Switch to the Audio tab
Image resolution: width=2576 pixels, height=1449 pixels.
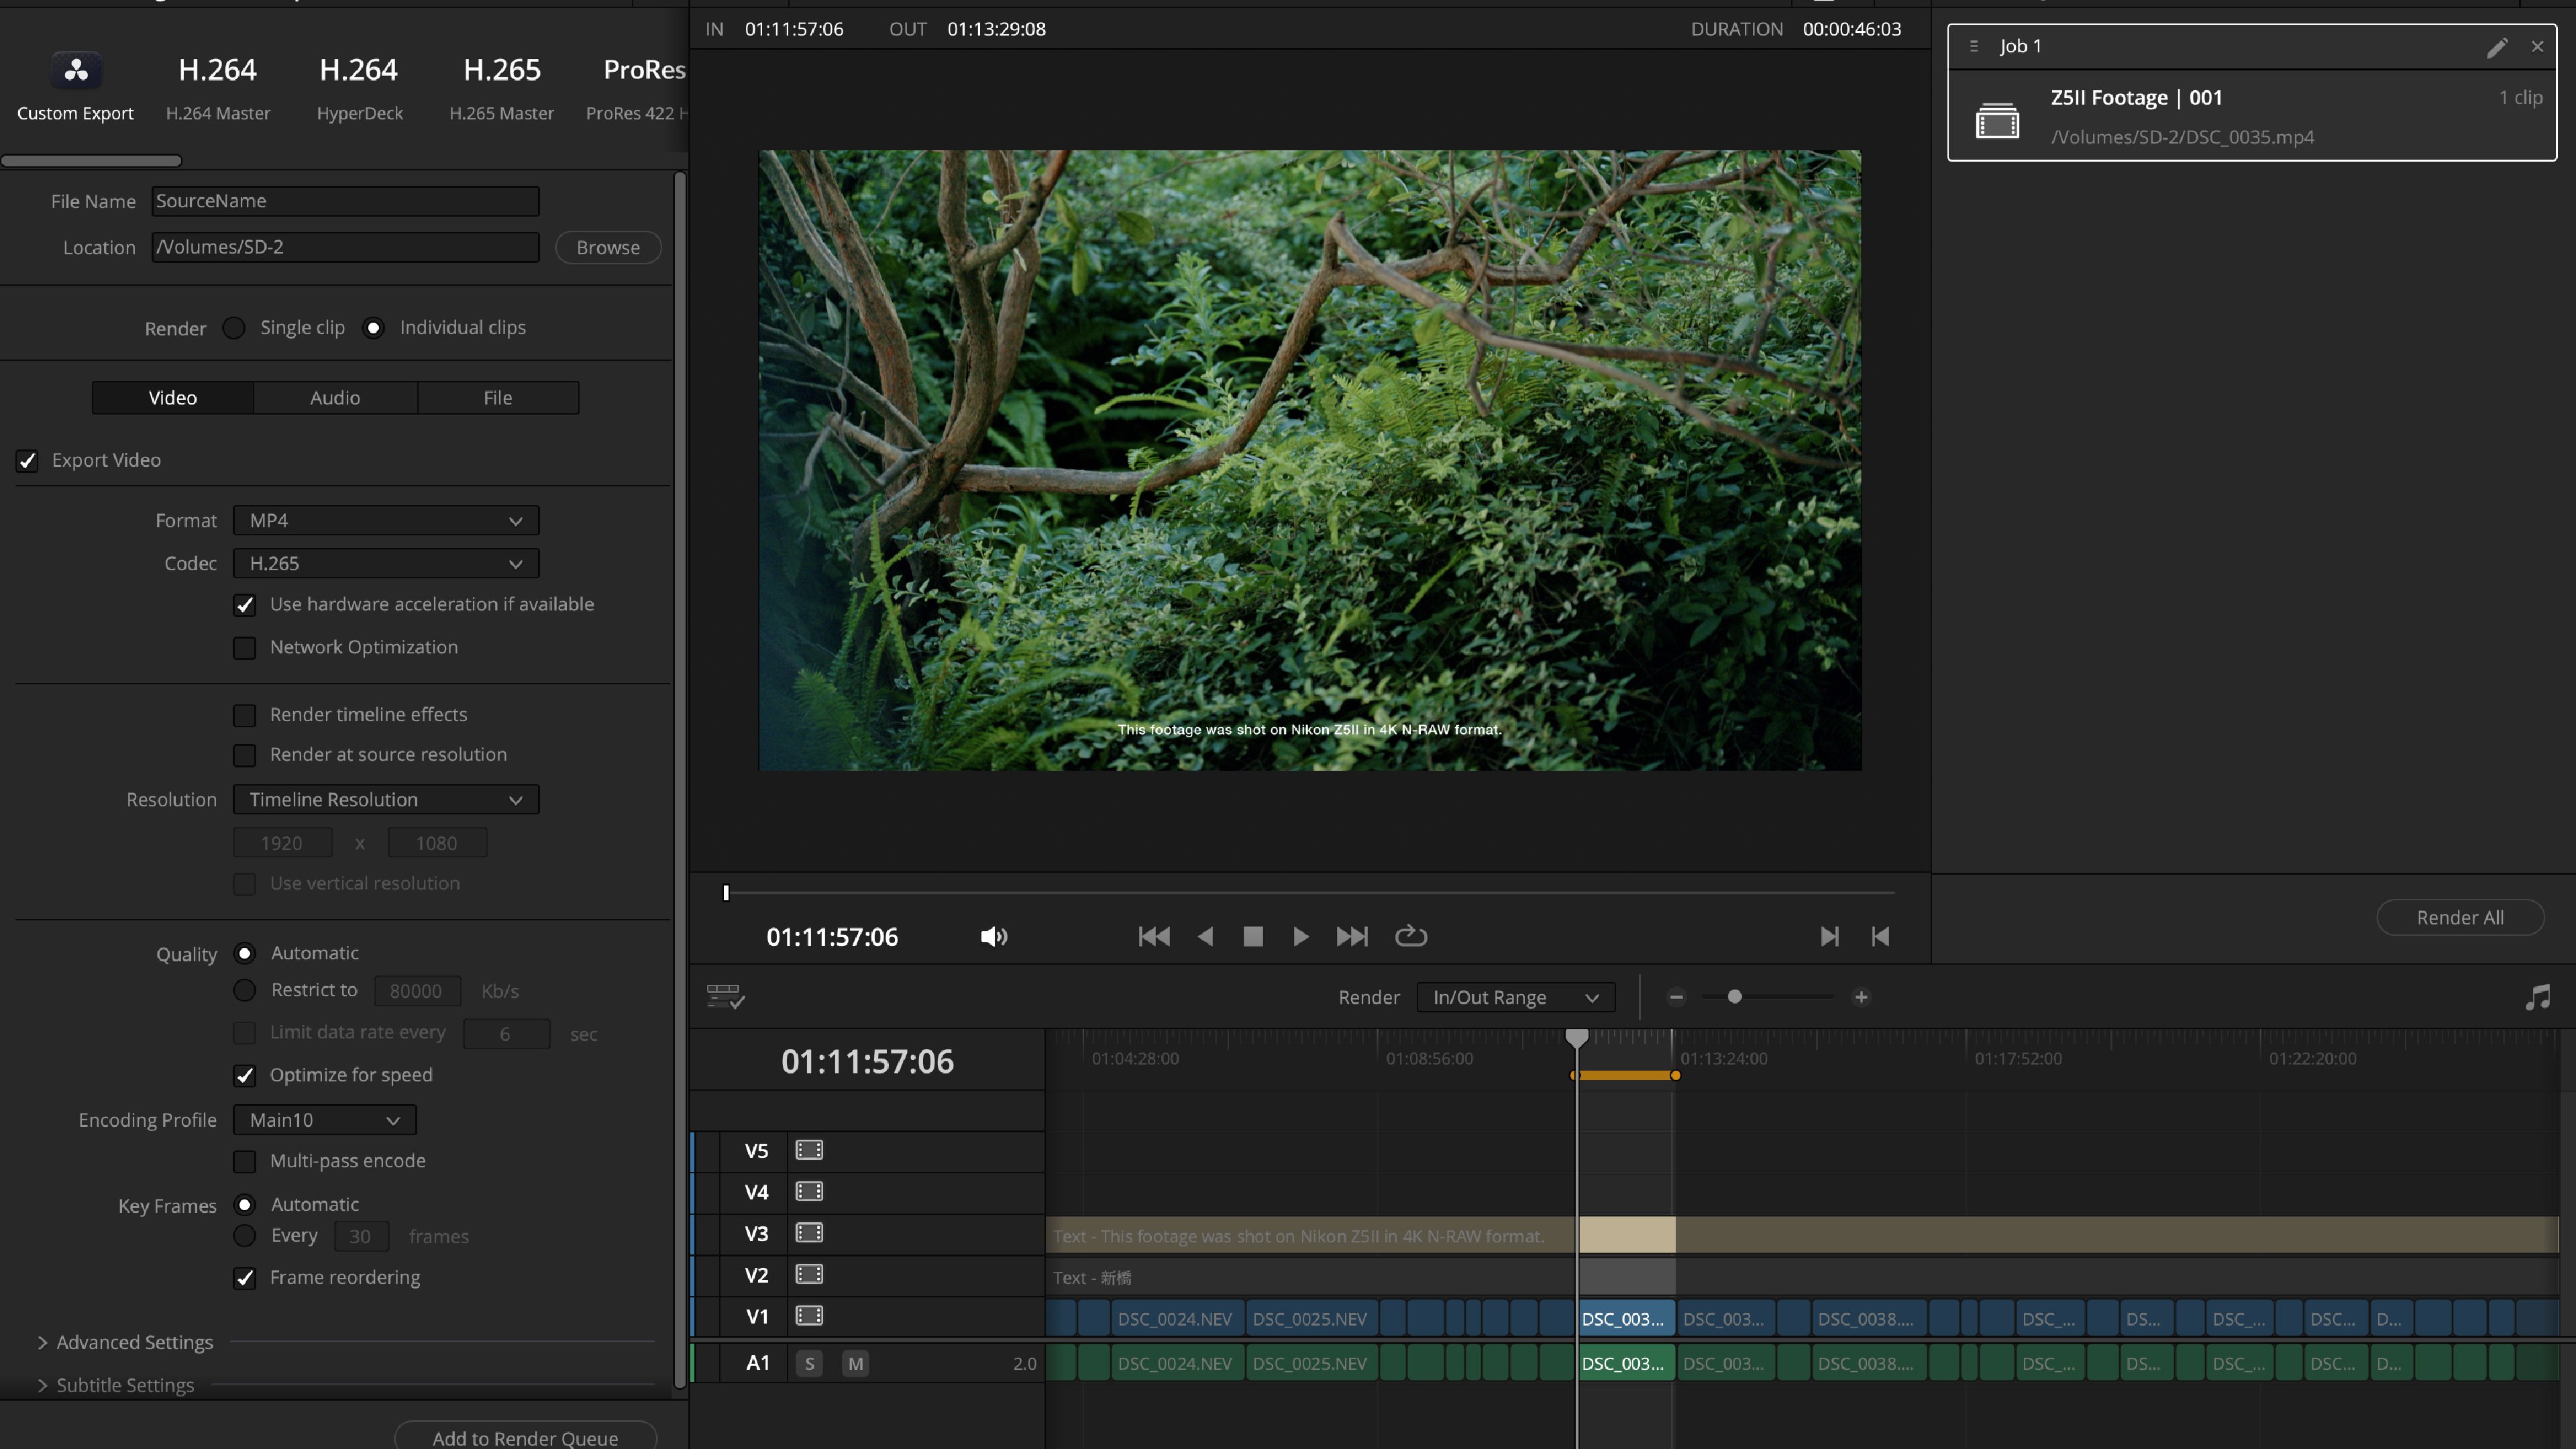335,398
